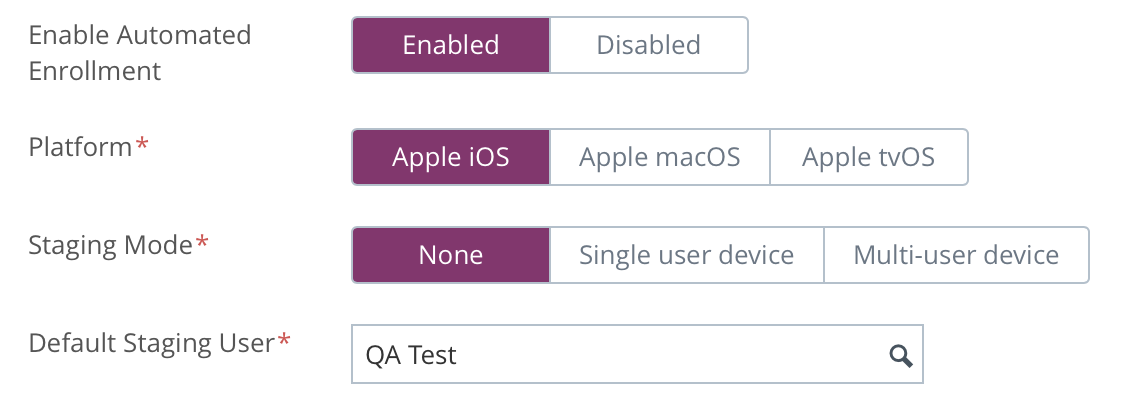The image size is (1128, 406).
Task: Click the Default Staging User label
Action: 151,343
